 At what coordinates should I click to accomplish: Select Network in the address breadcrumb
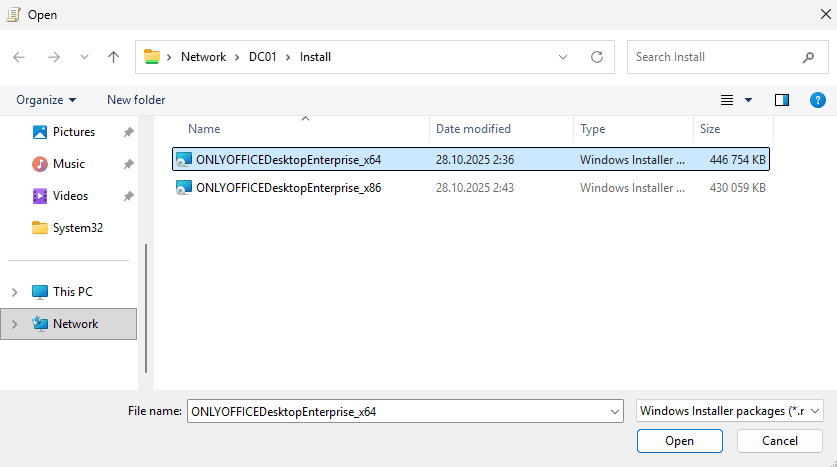[x=203, y=57]
